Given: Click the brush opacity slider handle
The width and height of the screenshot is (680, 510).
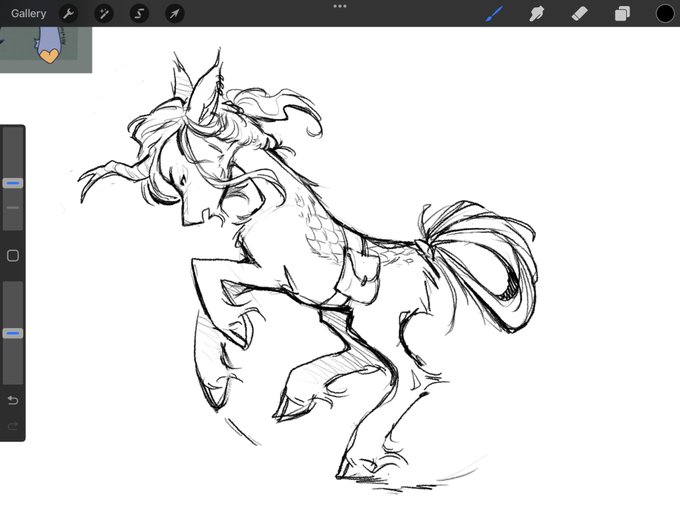Looking at the screenshot, I should [13, 333].
